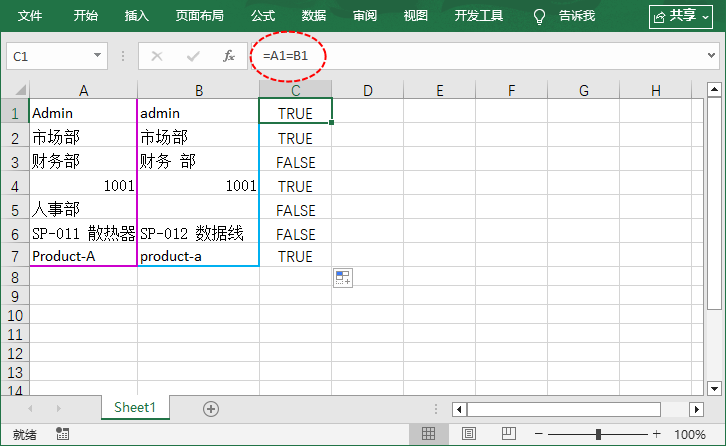
Task: Switch to the 公式 ribbon tab
Action: (263, 16)
